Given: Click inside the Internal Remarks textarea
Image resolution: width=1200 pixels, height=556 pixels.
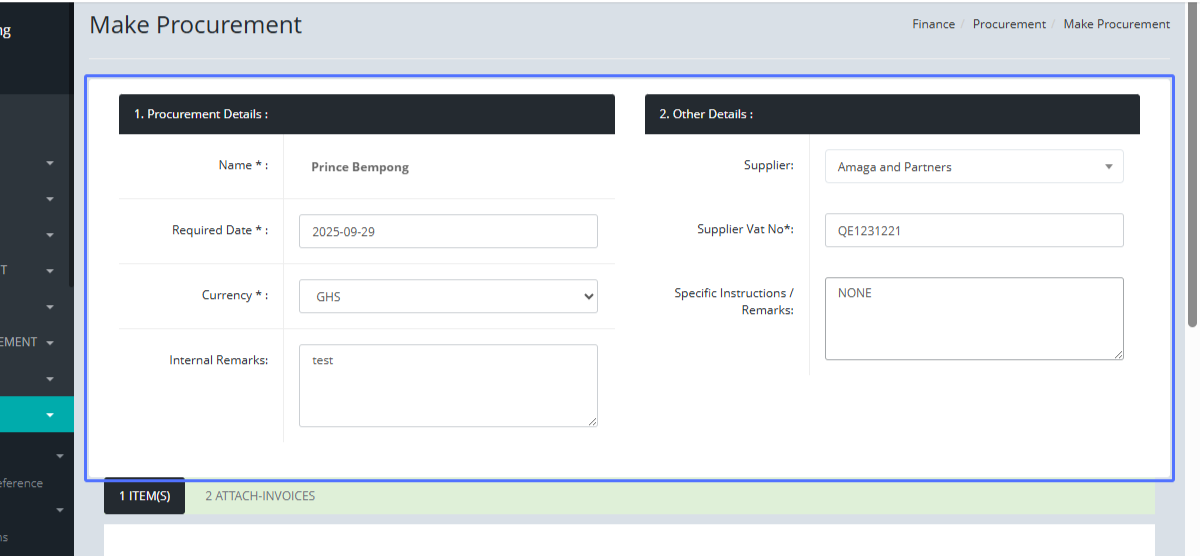Looking at the screenshot, I should tap(448, 385).
